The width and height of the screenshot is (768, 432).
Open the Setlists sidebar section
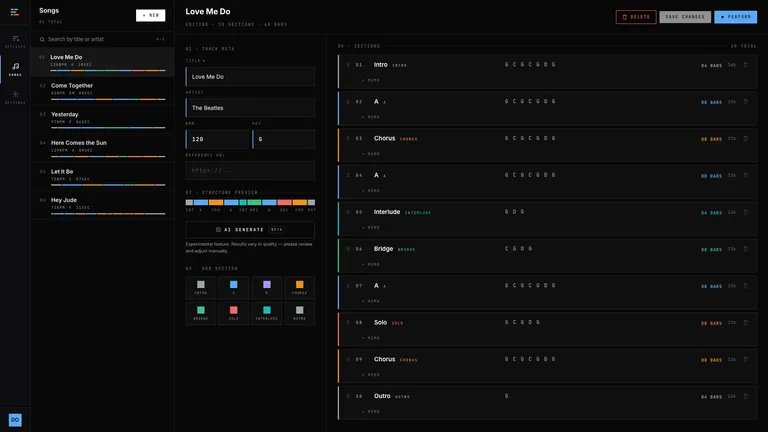coord(15,42)
